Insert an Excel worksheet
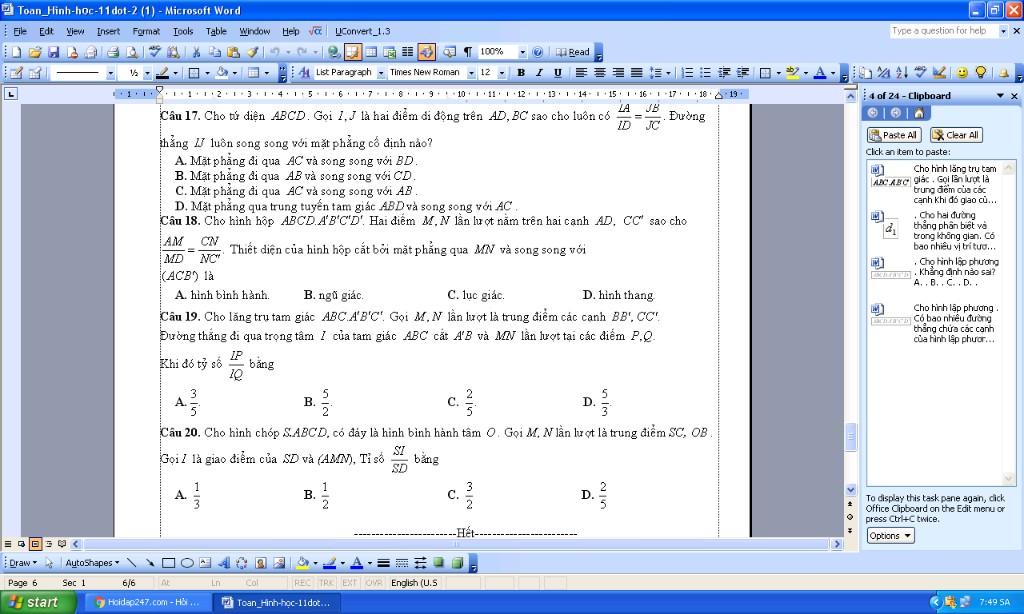Image resolution: width=1024 pixels, height=614 pixels. coord(390,52)
